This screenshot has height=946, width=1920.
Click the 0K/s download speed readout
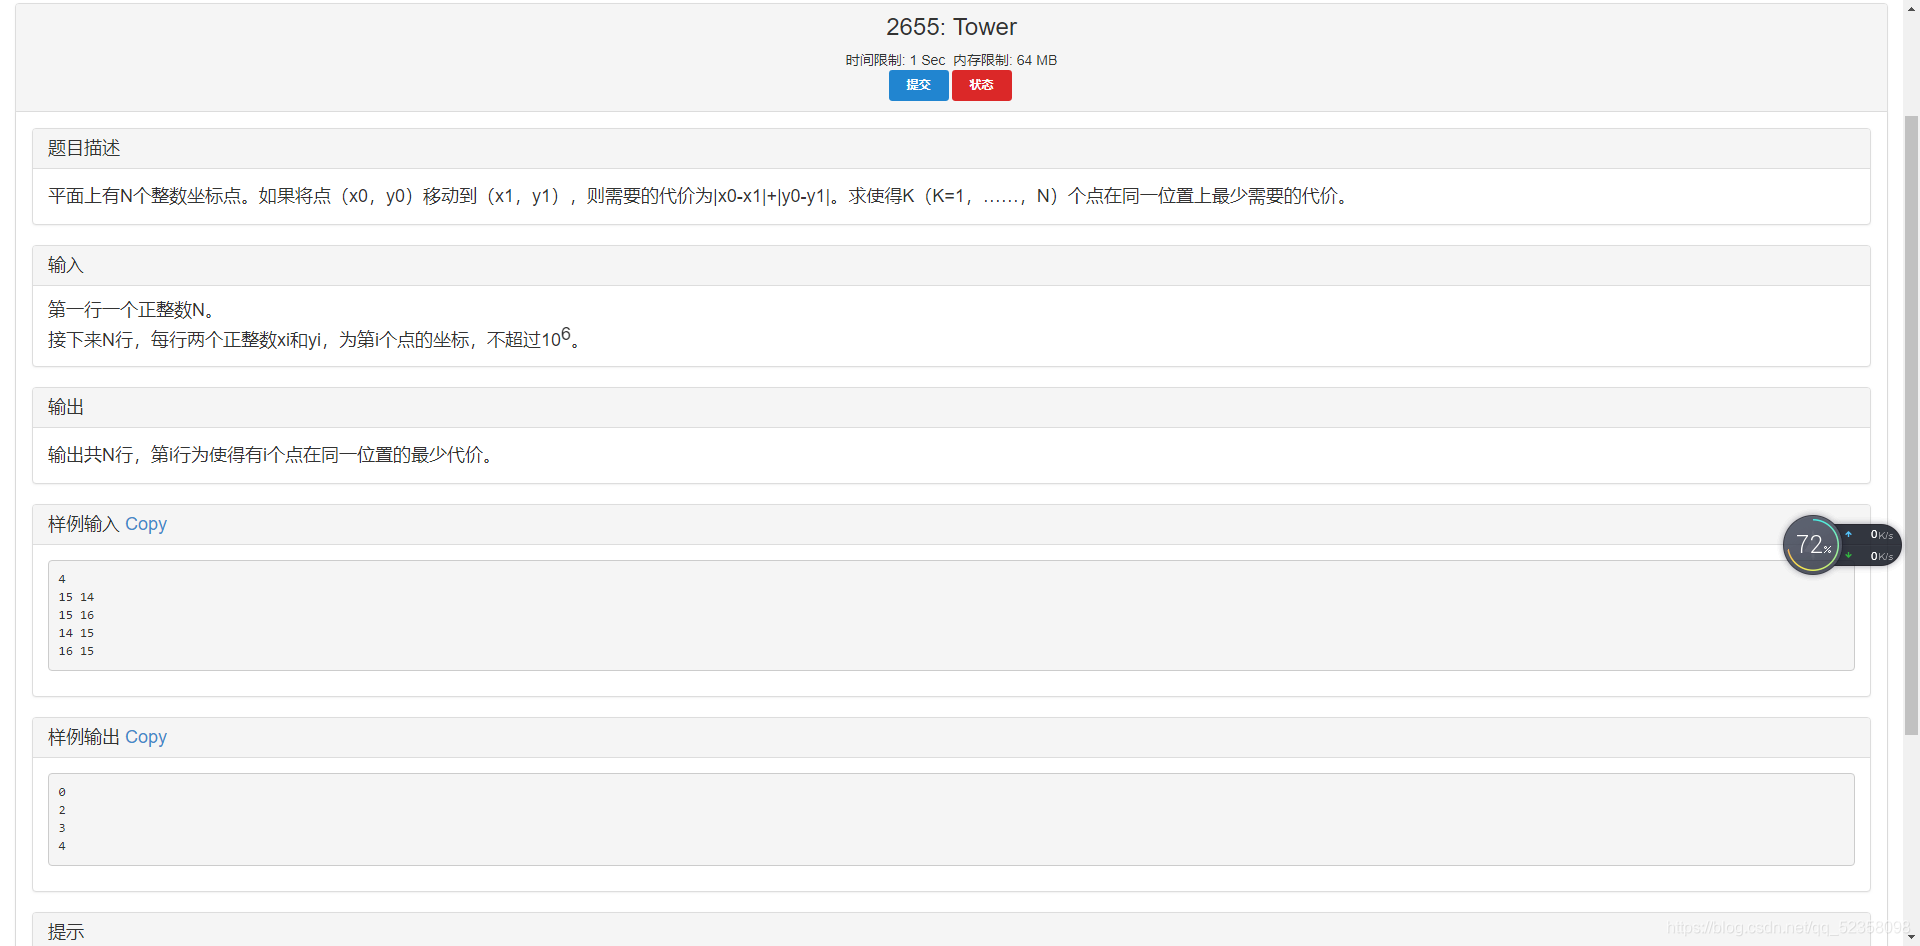[x=1882, y=556]
